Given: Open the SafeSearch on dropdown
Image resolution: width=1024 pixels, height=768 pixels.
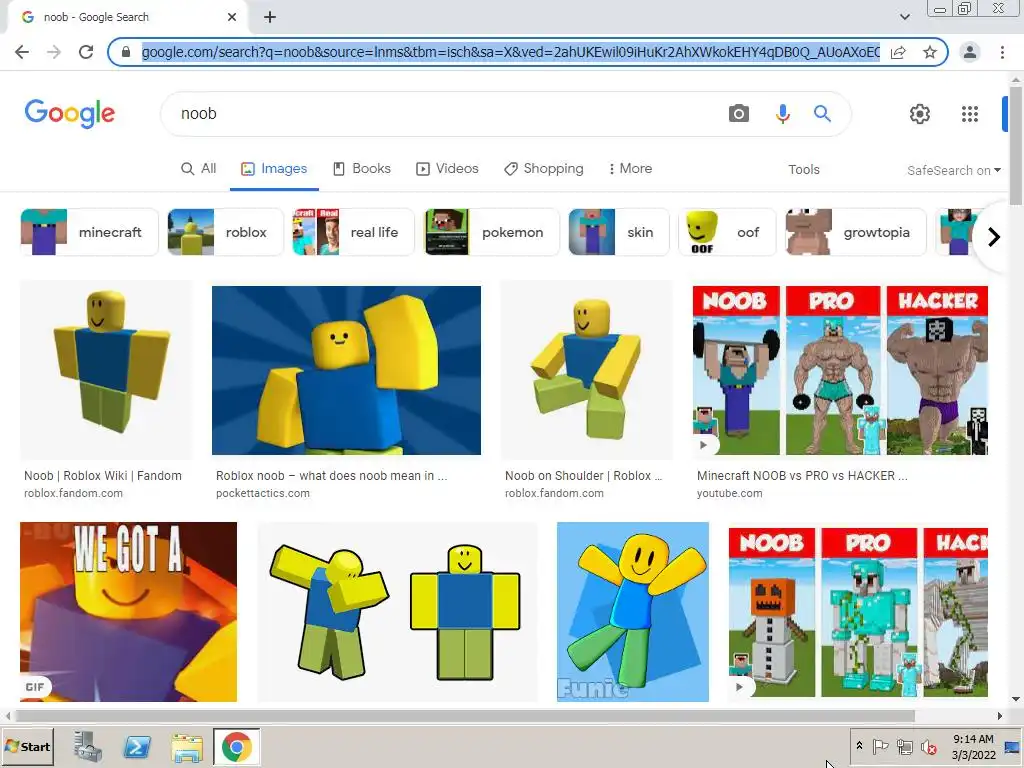Looking at the screenshot, I should coord(953,170).
